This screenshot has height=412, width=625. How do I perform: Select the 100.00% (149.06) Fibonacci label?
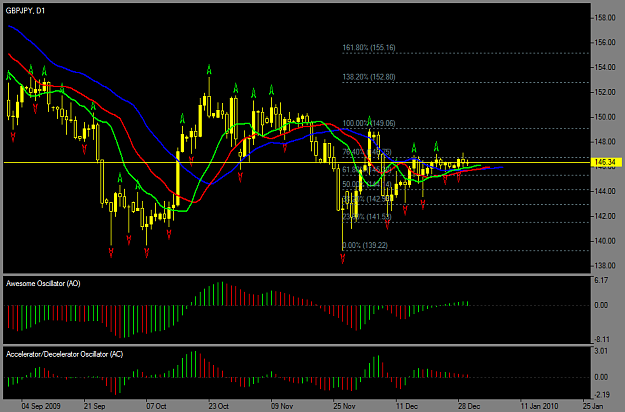369,123
